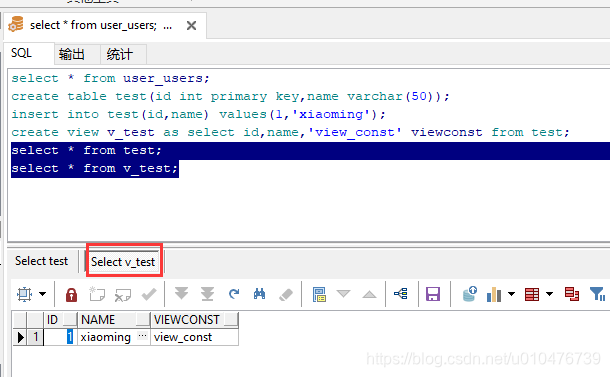
Task: Open the dropdown arrow next to chart icon
Action: coord(512,294)
